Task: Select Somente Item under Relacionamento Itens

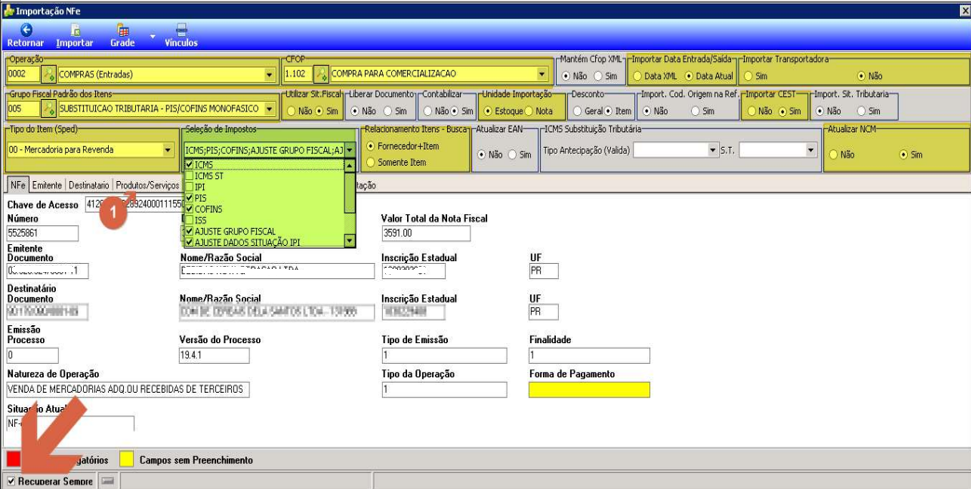Action: [x=371, y=162]
